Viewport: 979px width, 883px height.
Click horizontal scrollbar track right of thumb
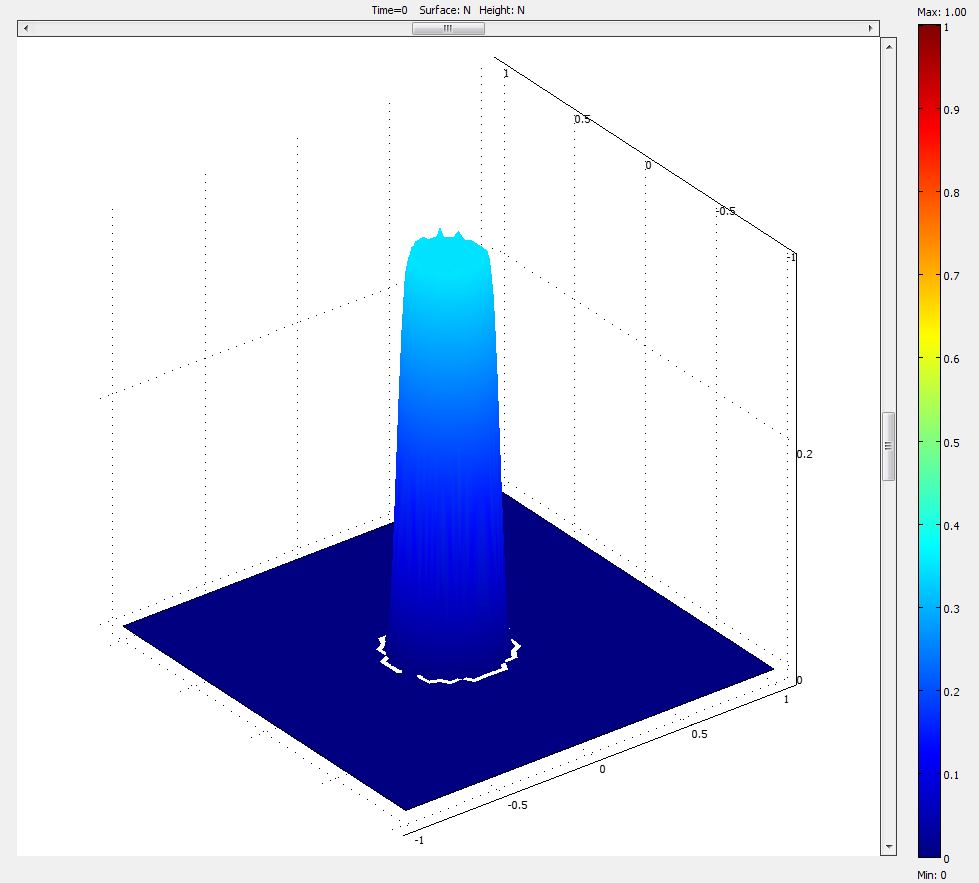point(670,29)
